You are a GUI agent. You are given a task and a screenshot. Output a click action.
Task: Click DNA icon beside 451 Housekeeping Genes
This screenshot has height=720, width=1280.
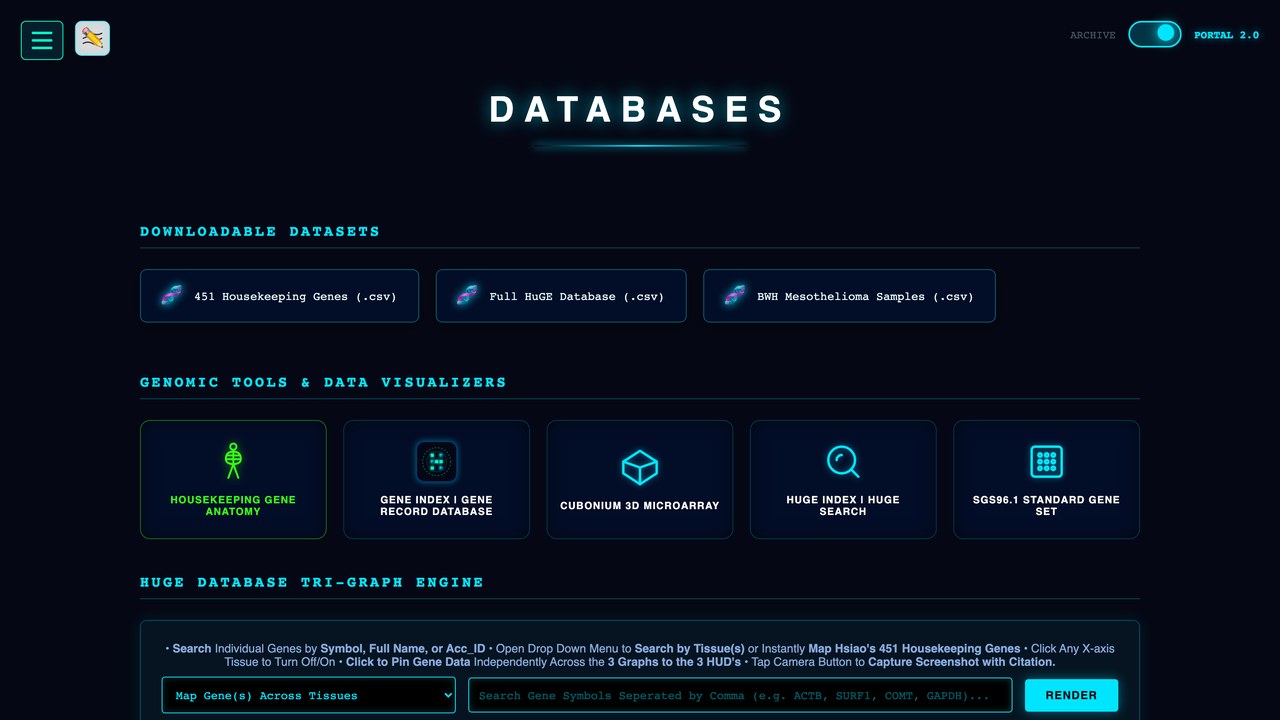pyautogui.click(x=172, y=295)
